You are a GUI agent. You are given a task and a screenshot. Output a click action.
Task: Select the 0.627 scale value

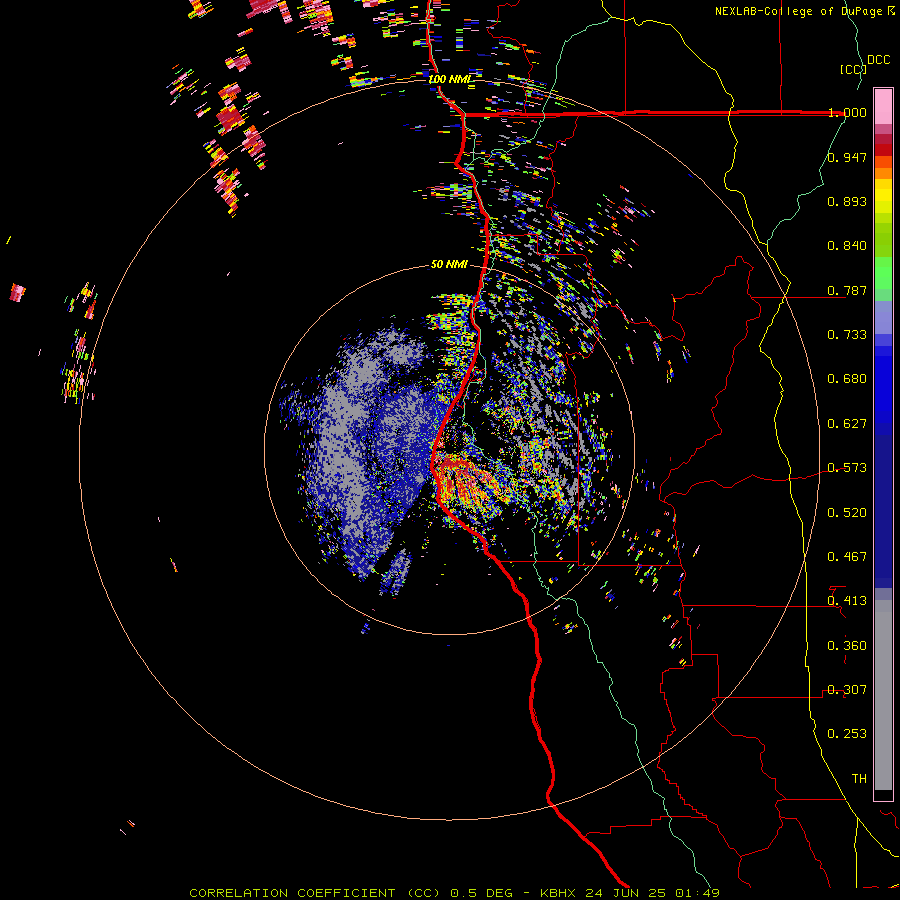coord(847,424)
